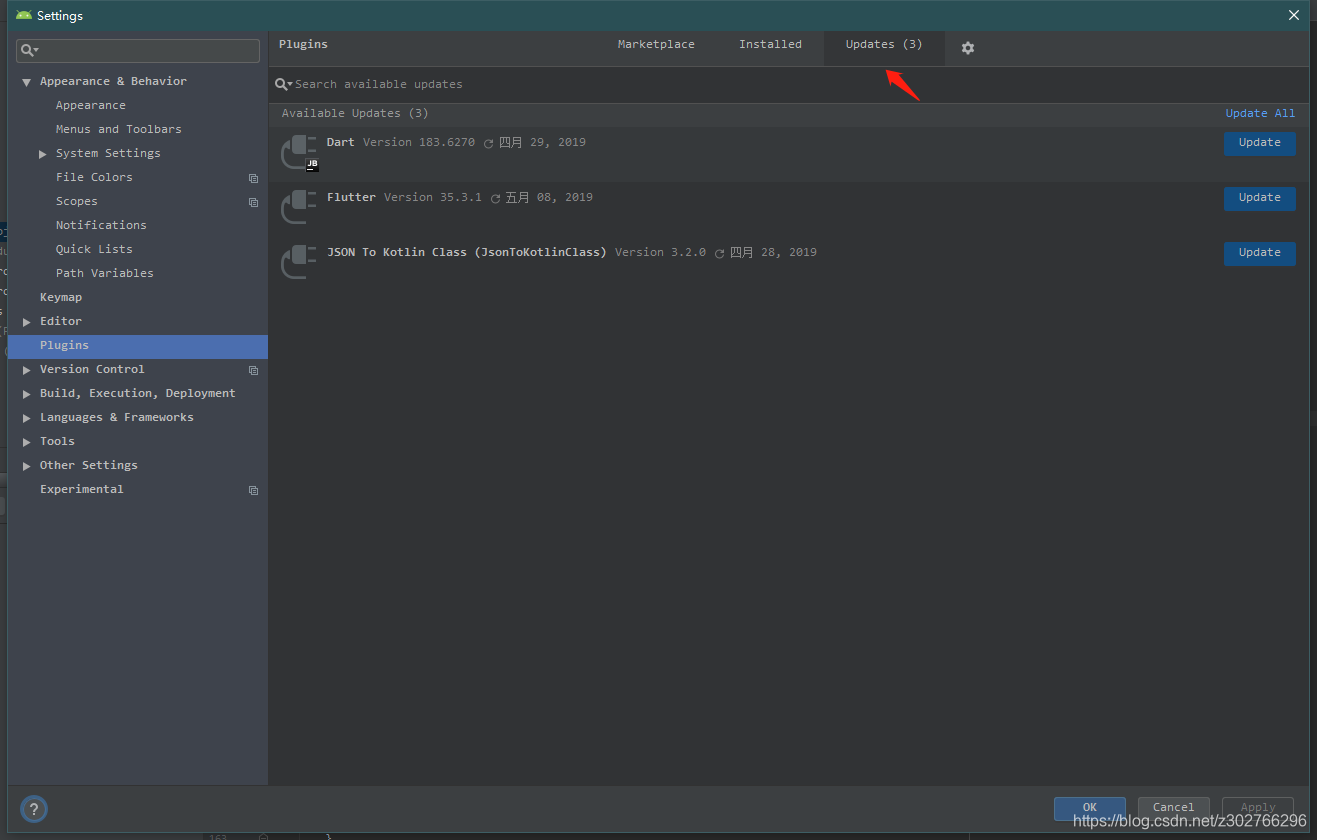
Task: Expand the Tools section
Action: tap(27, 442)
